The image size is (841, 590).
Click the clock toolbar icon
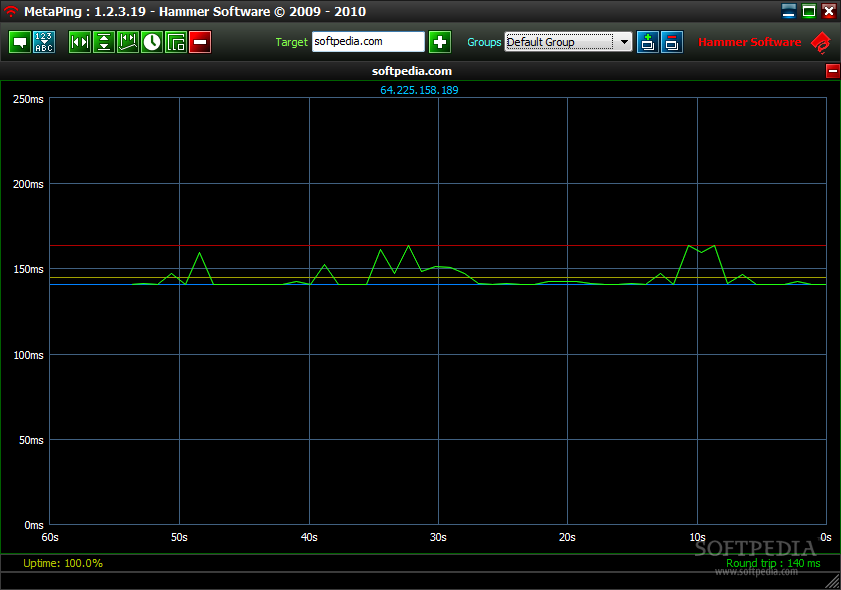[152, 42]
